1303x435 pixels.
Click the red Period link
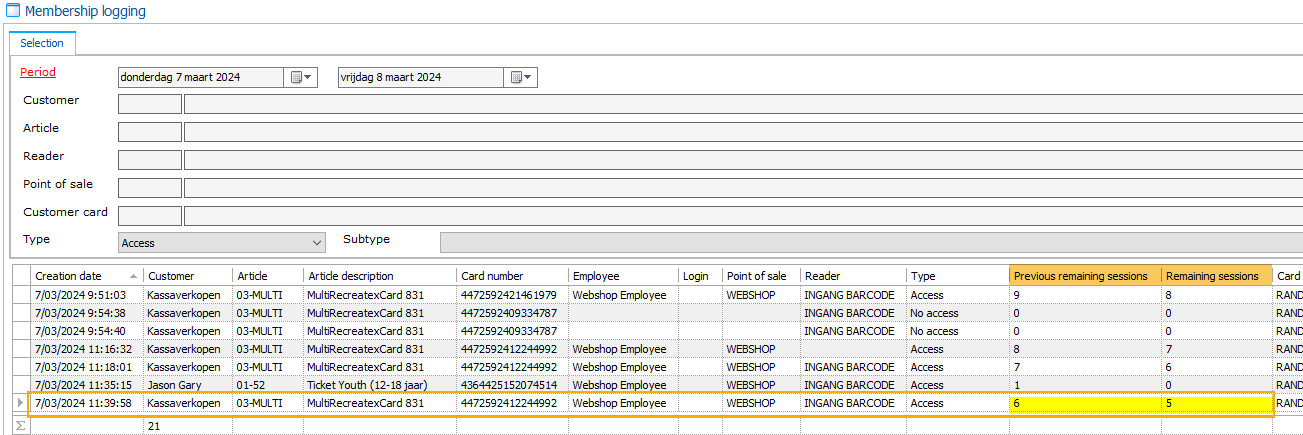click(x=38, y=72)
